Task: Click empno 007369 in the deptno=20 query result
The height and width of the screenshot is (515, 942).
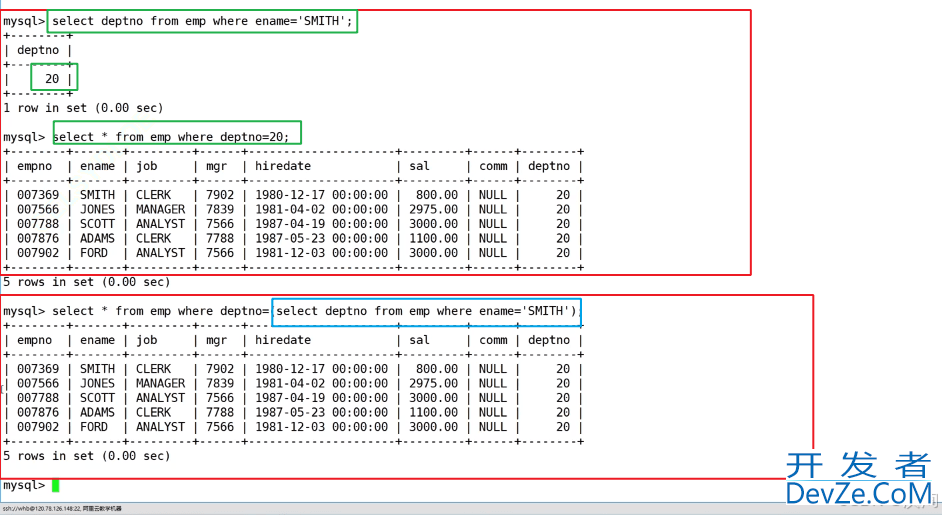Action: click(x=38, y=195)
